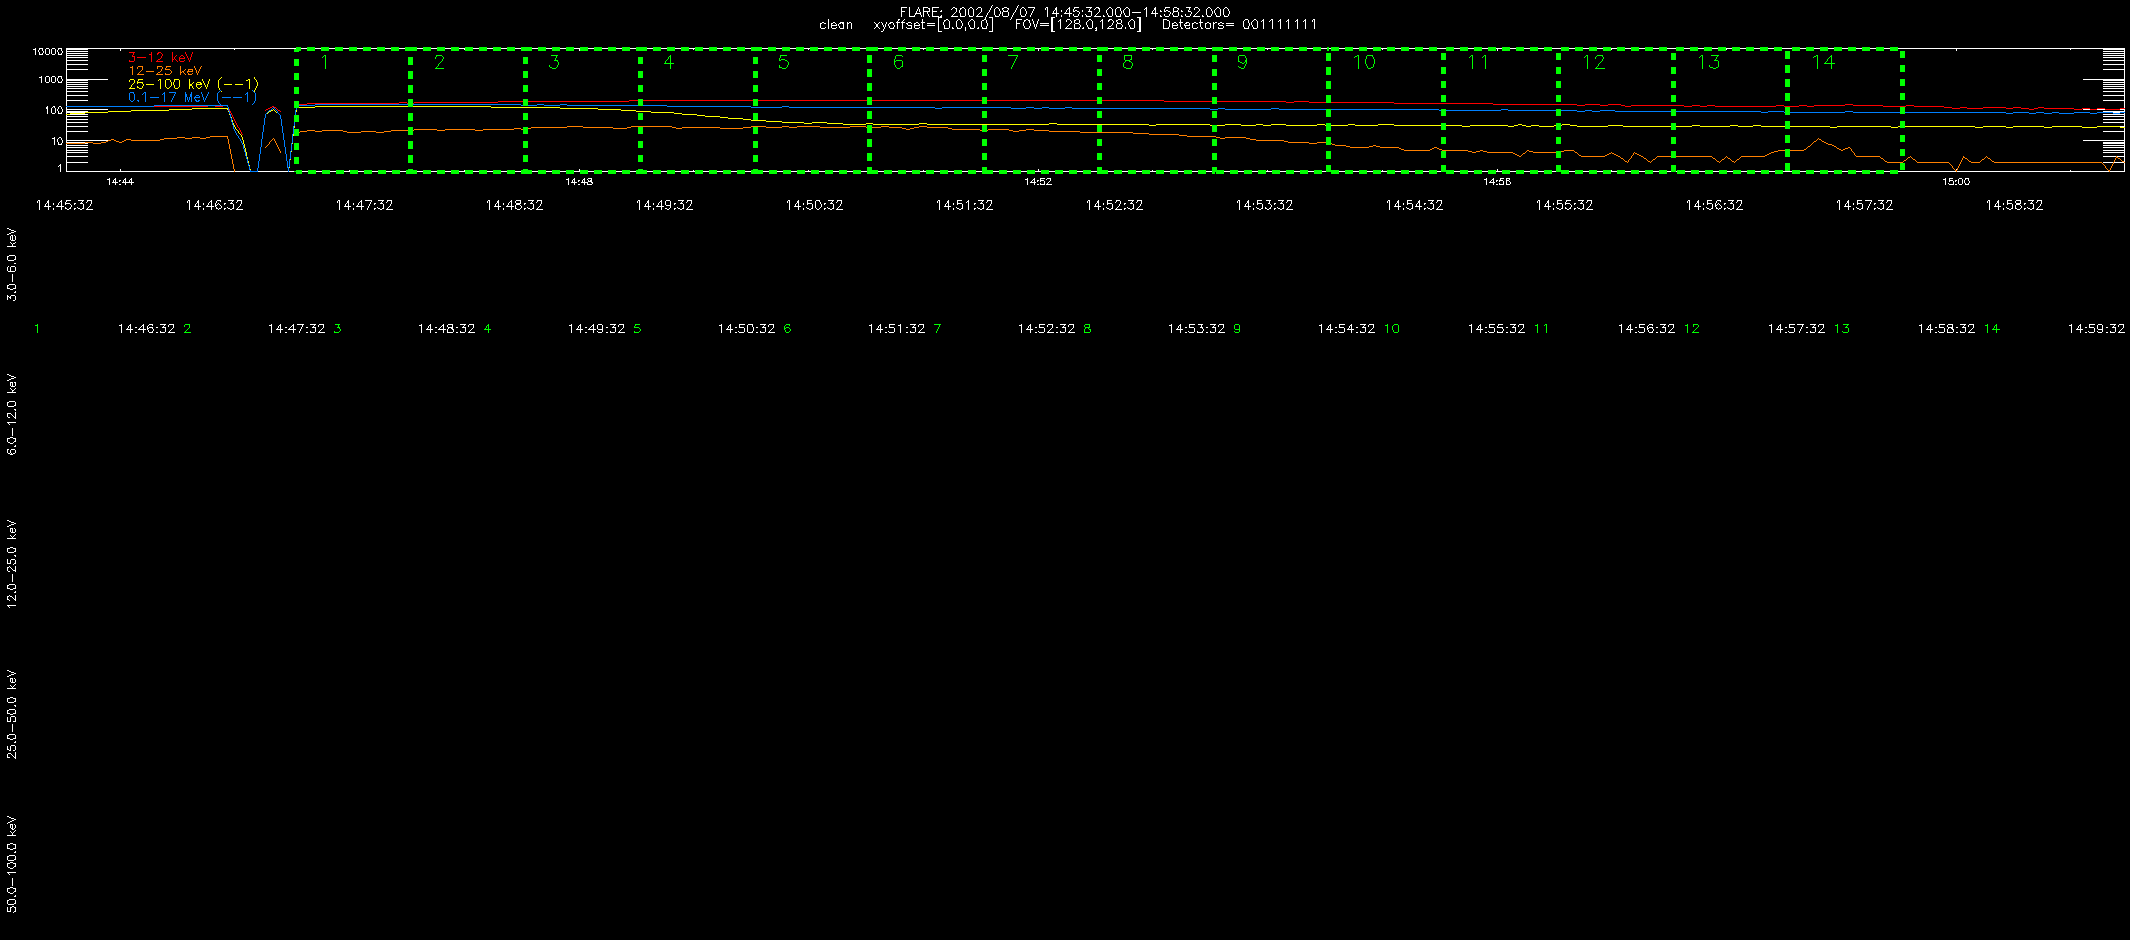Click the '50.0-100.0 keV' energy band label
This screenshot has height=940, width=2130.
12,864
